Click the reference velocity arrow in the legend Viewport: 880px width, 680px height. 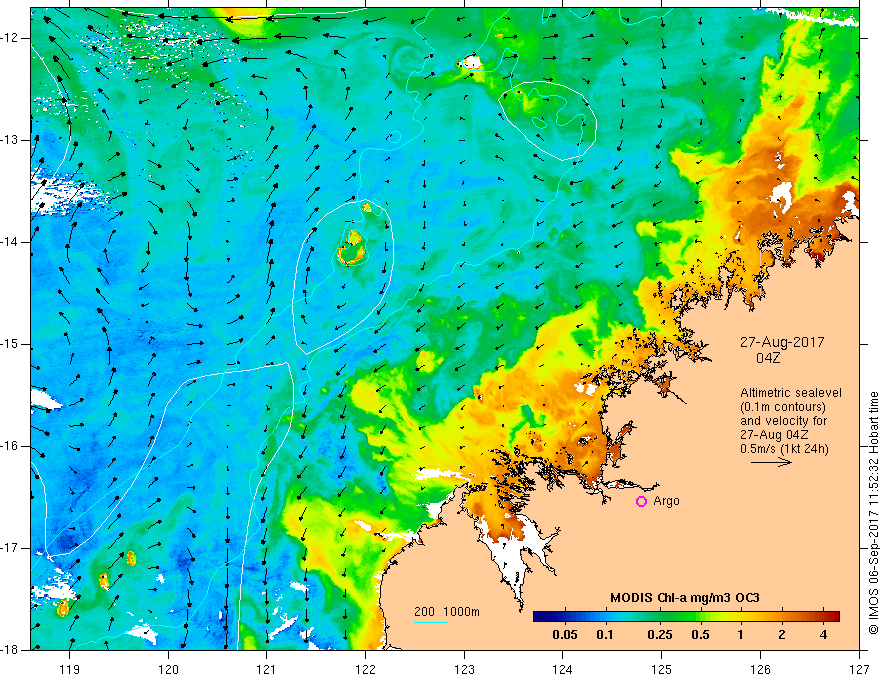click(771, 462)
